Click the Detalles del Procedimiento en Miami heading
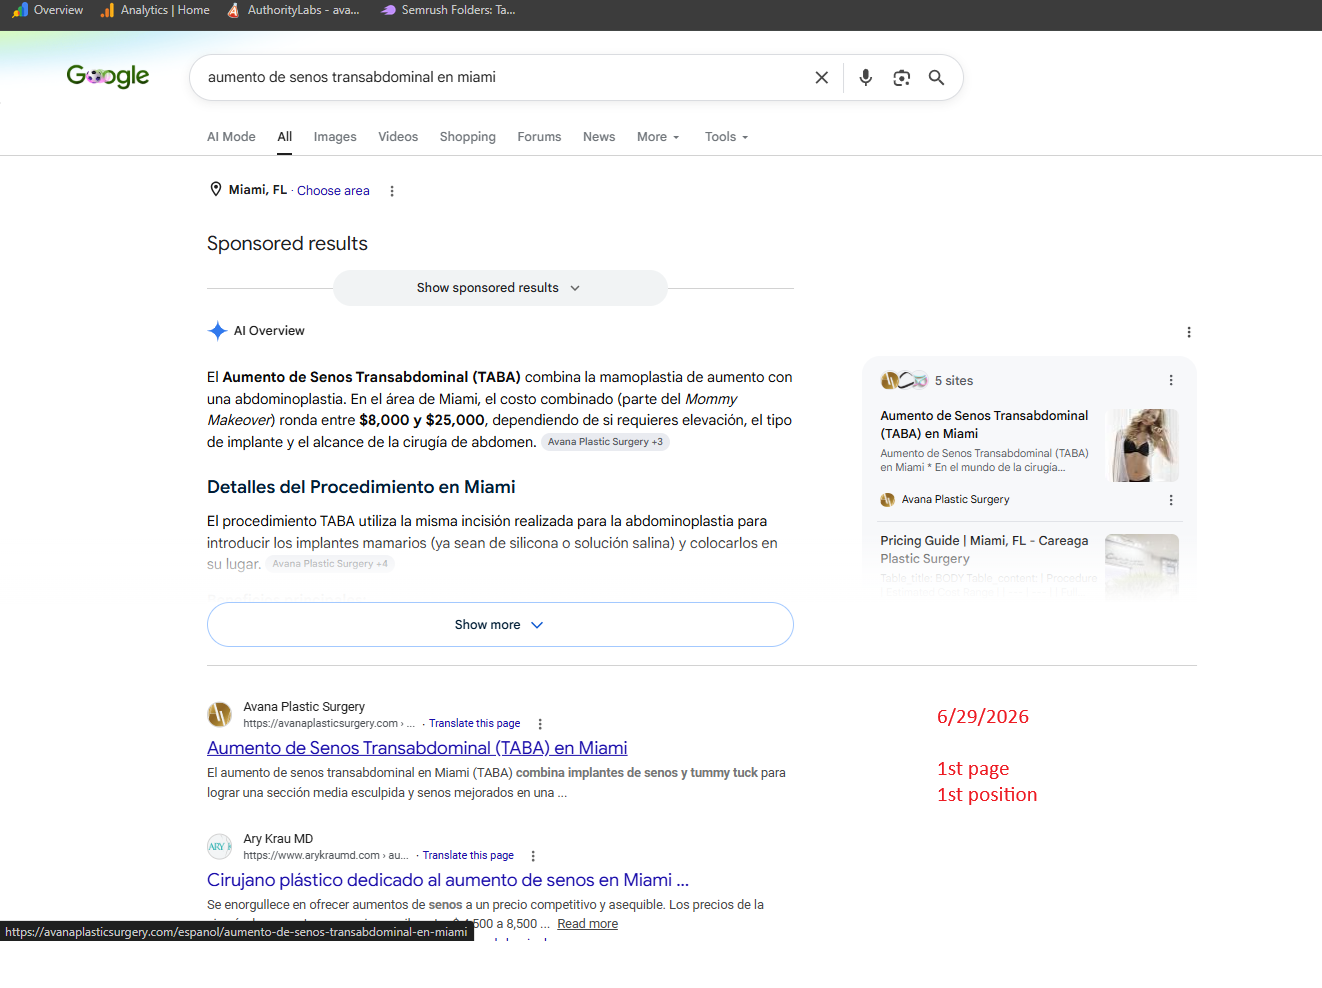 tap(361, 487)
